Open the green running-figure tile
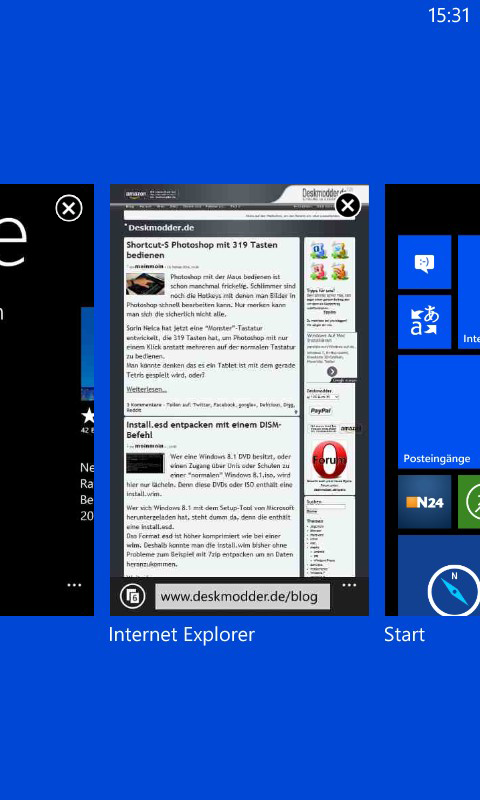 tap(469, 502)
